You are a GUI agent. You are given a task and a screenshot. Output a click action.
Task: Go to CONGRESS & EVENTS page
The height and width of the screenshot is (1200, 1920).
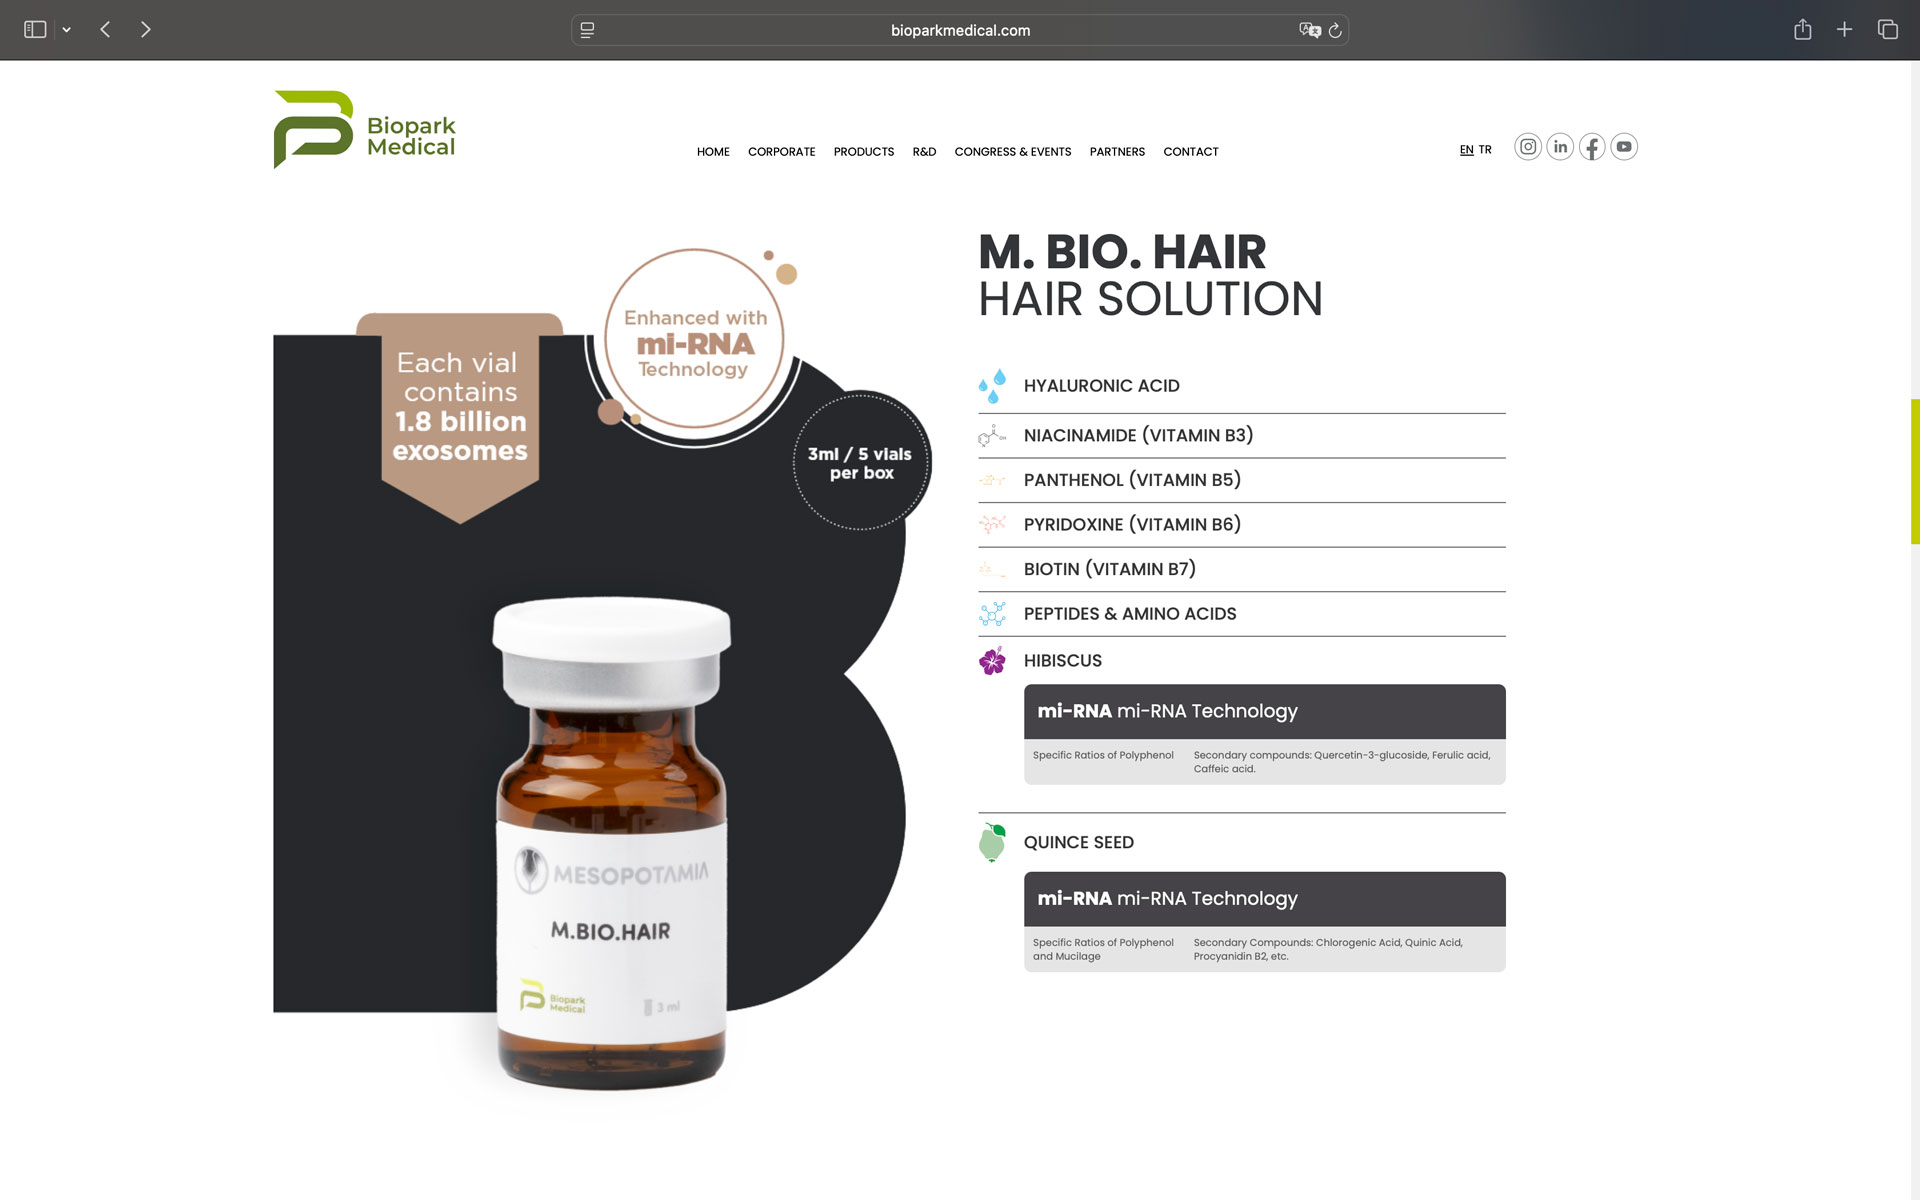click(x=1012, y=152)
